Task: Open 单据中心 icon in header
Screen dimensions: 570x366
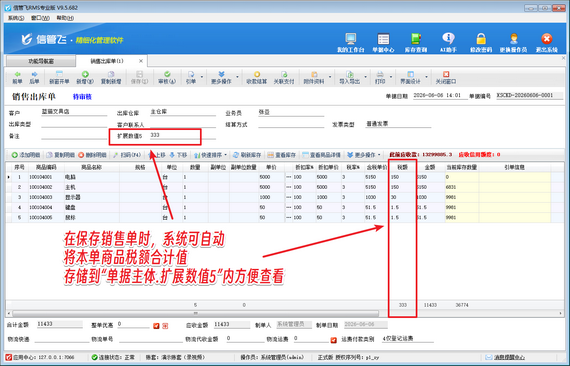Action: tap(383, 43)
